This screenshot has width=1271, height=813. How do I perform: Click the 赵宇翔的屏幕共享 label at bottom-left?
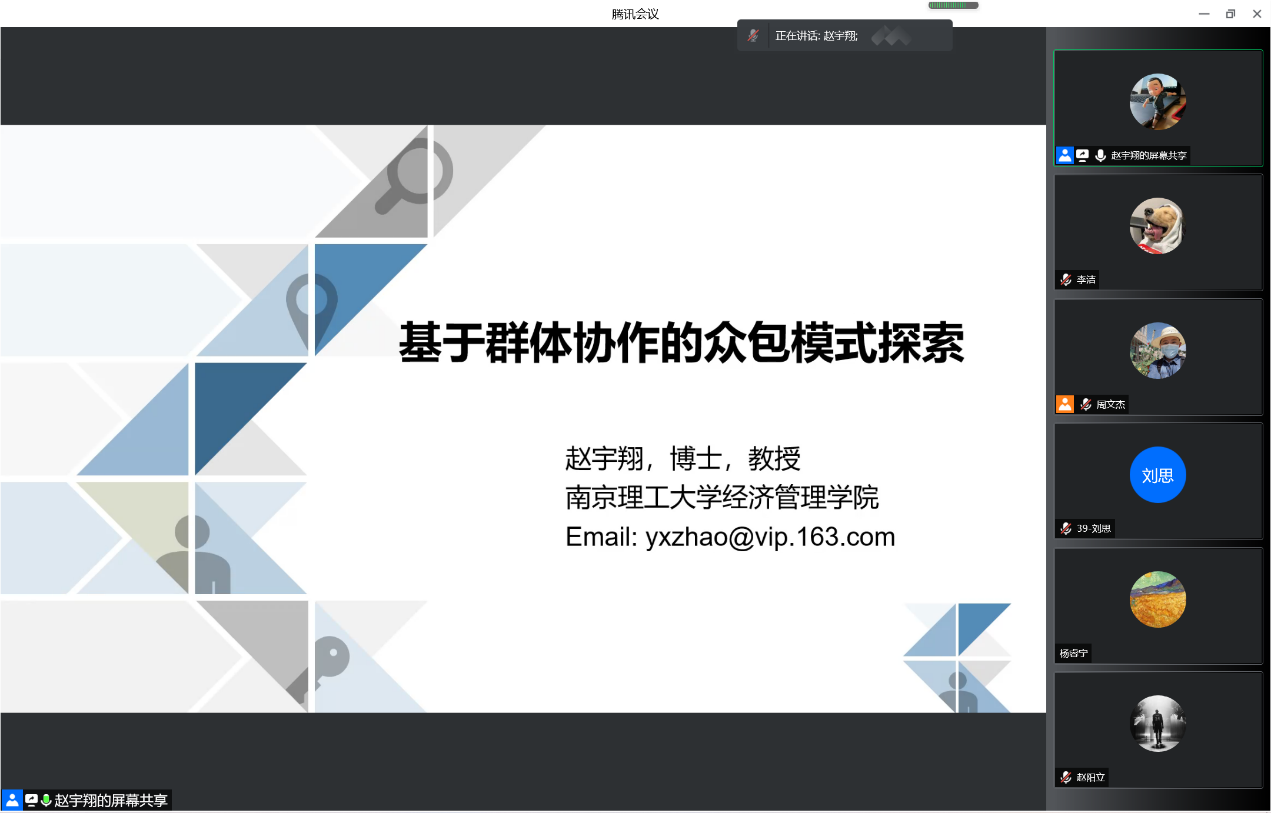pyautogui.click(x=111, y=800)
